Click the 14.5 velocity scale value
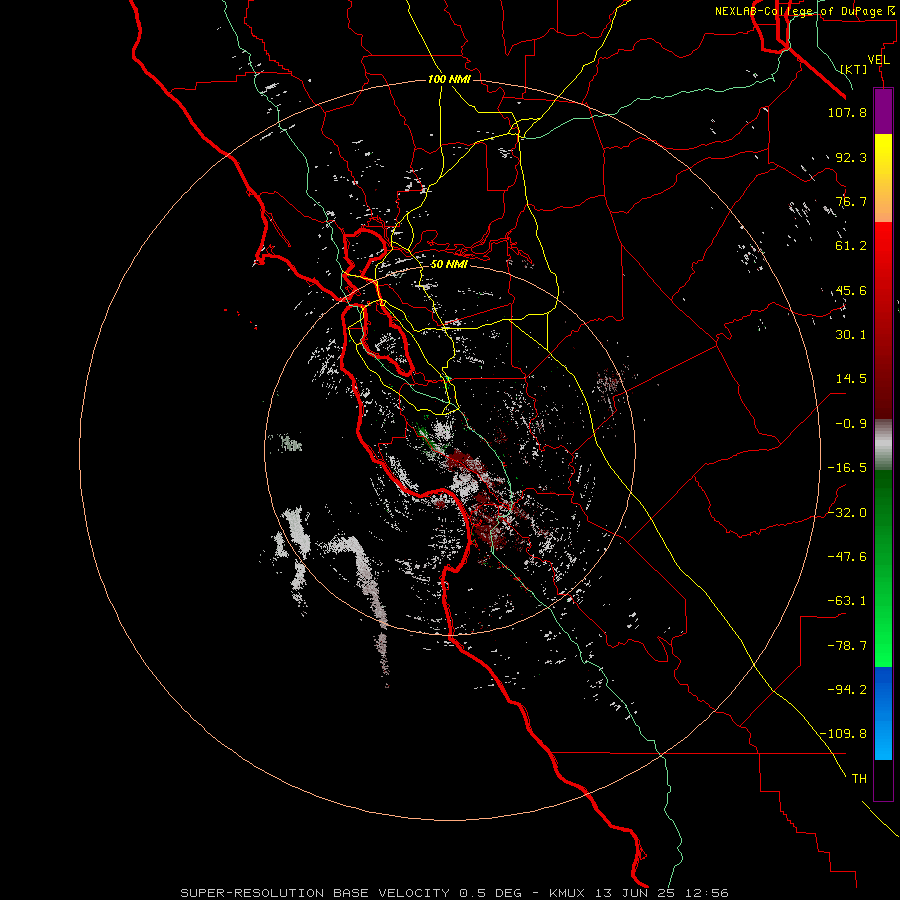Viewport: 900px width, 900px height. click(851, 379)
